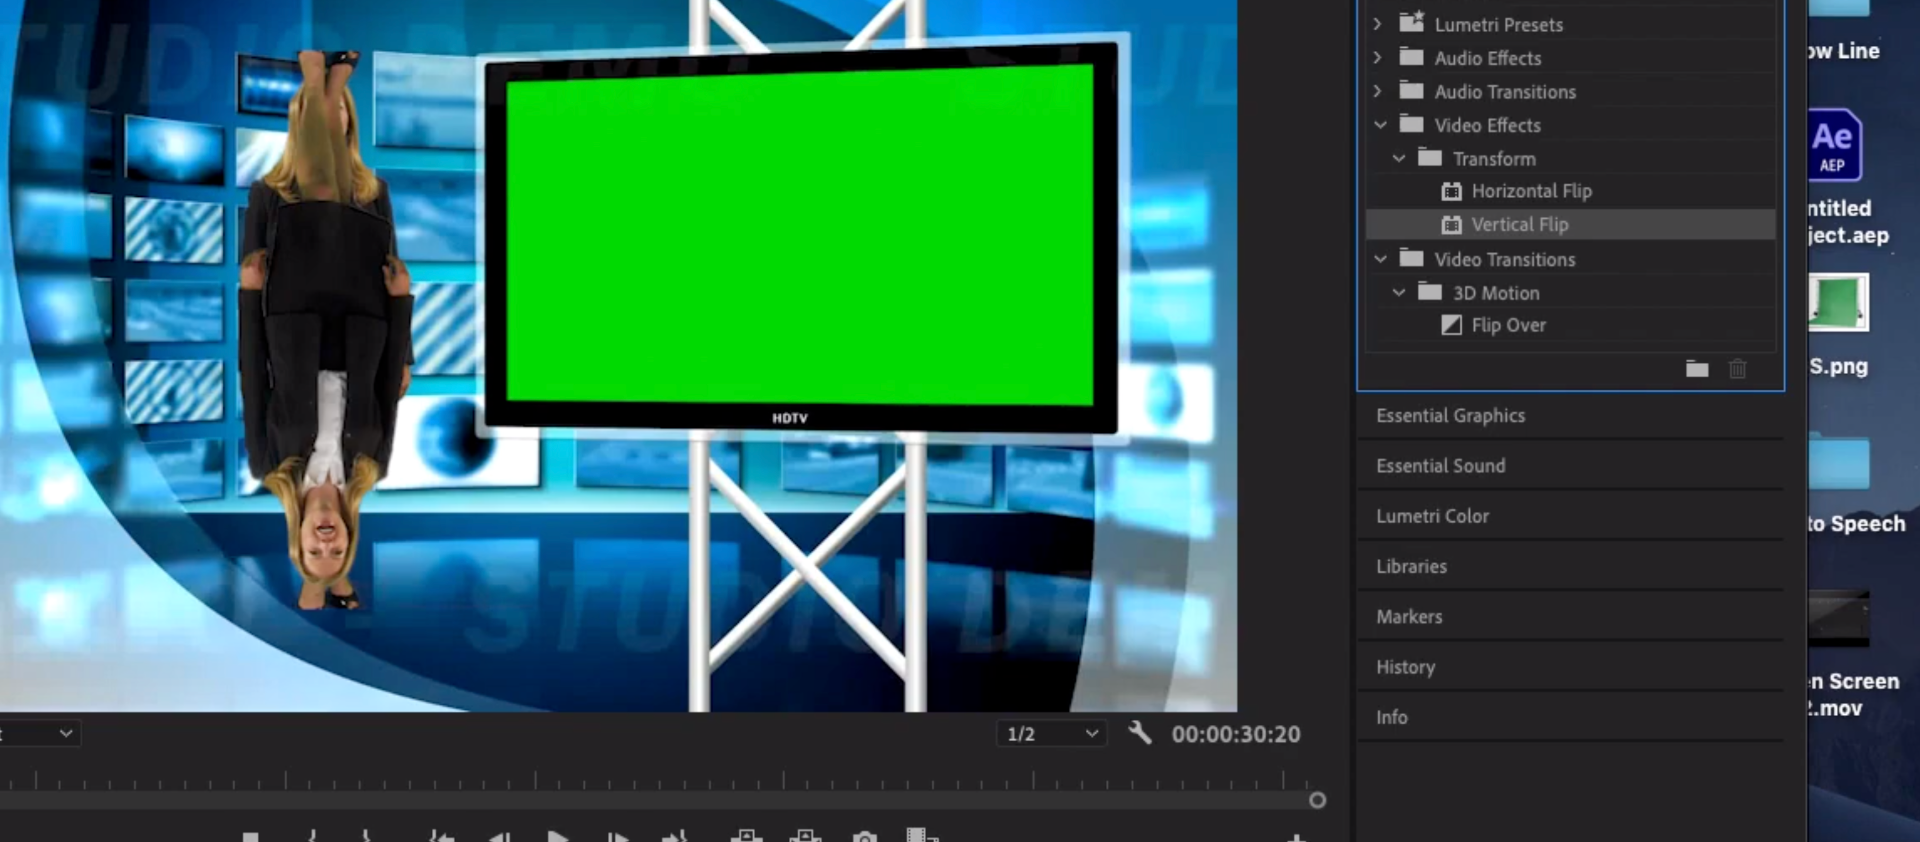
Task: Expand the Audio Transitions folder
Action: coord(1378,91)
